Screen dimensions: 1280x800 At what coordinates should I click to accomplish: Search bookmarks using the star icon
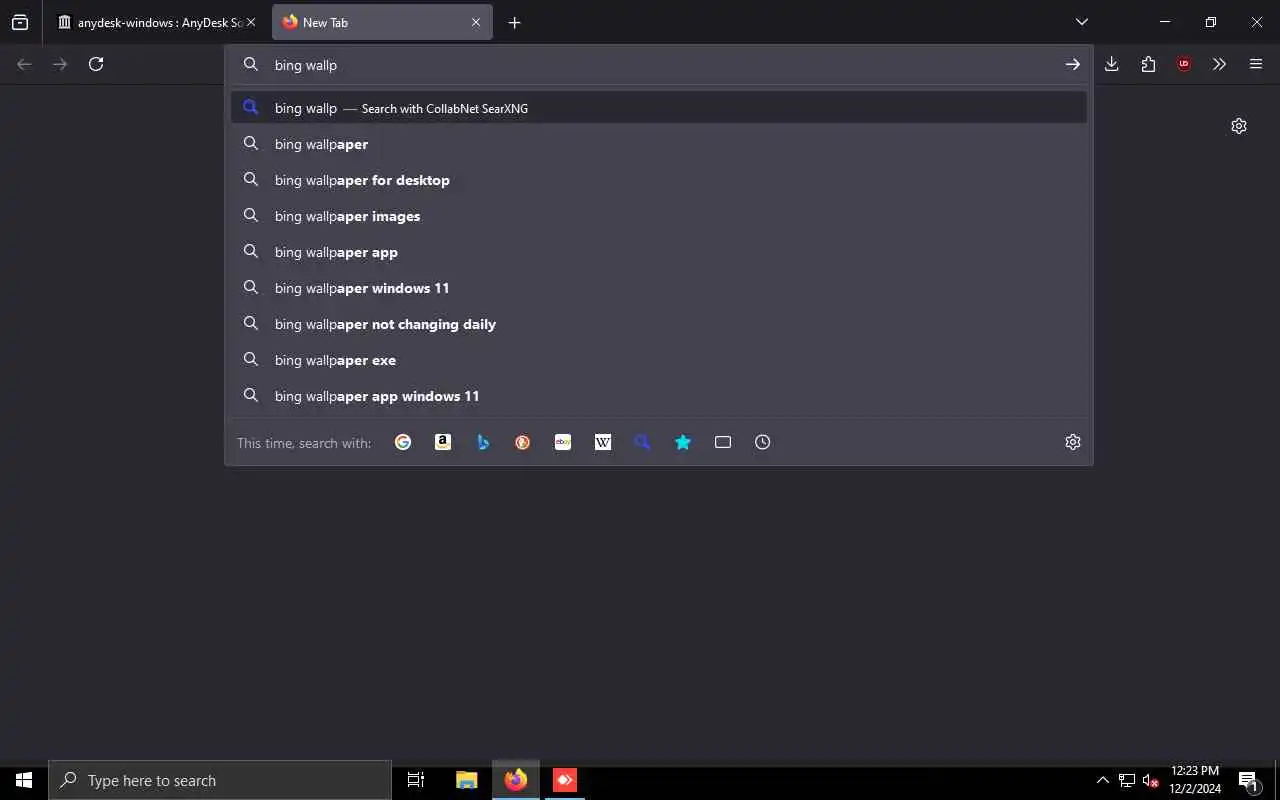[683, 442]
